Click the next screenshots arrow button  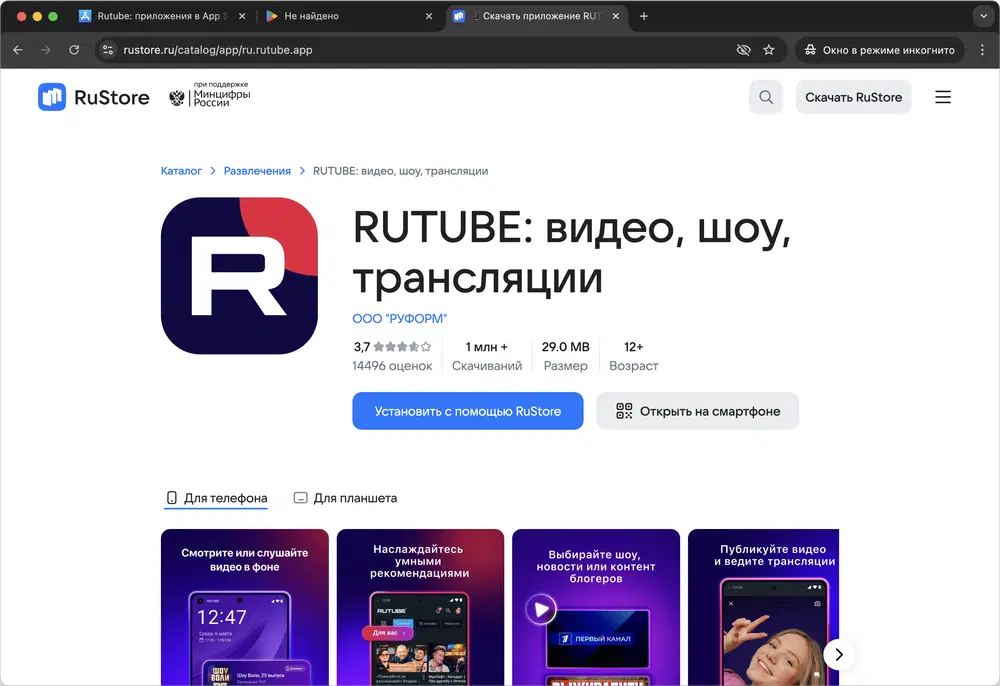tap(839, 654)
